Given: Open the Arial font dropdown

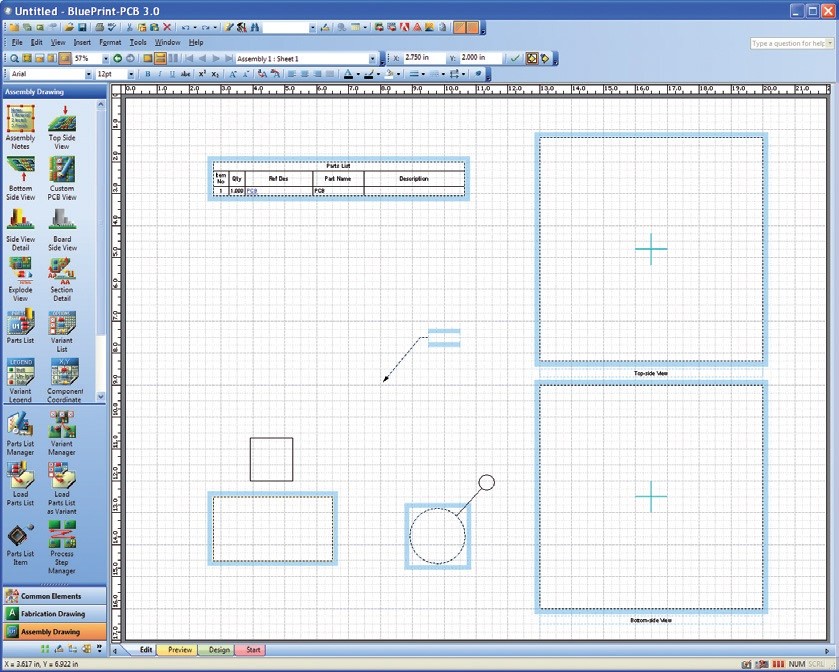Looking at the screenshot, I should point(88,74).
